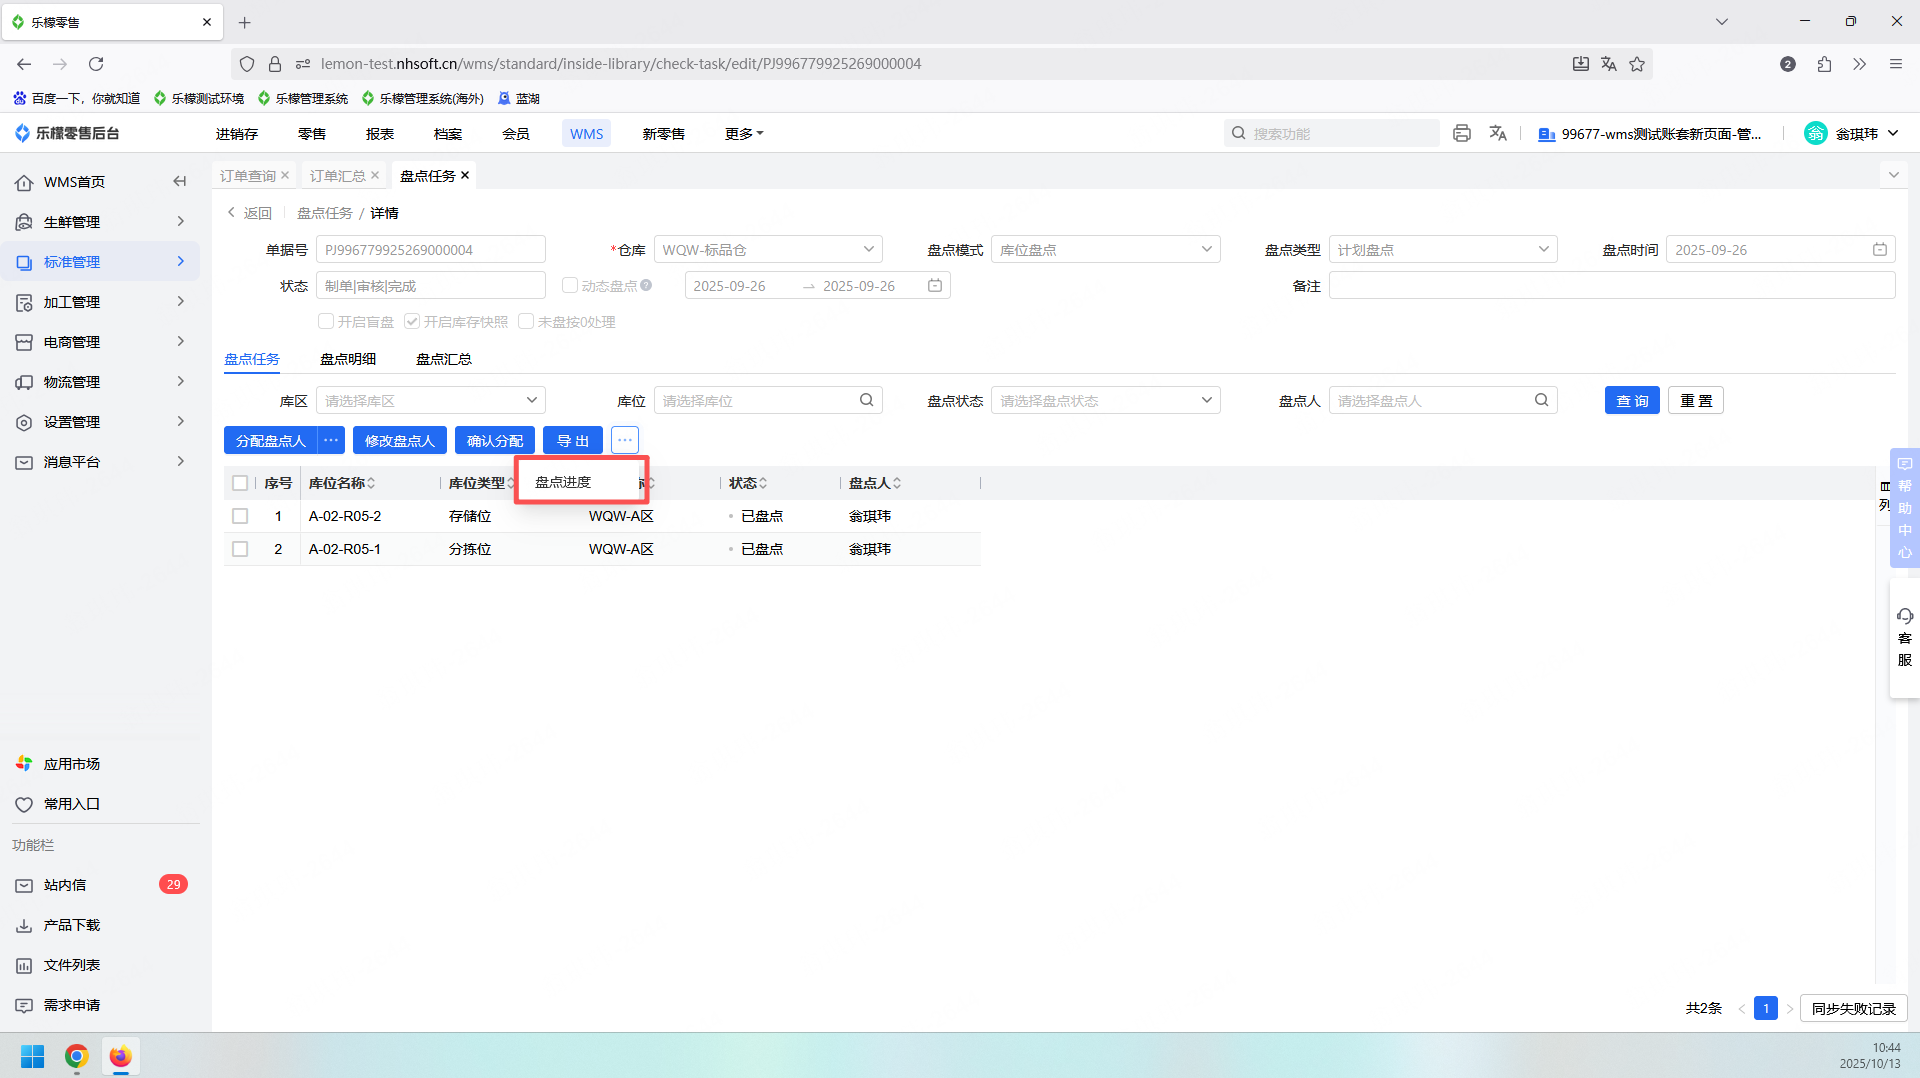This screenshot has height=1078, width=1920.
Task: Click the 备注 input field
Action: 1612,285
